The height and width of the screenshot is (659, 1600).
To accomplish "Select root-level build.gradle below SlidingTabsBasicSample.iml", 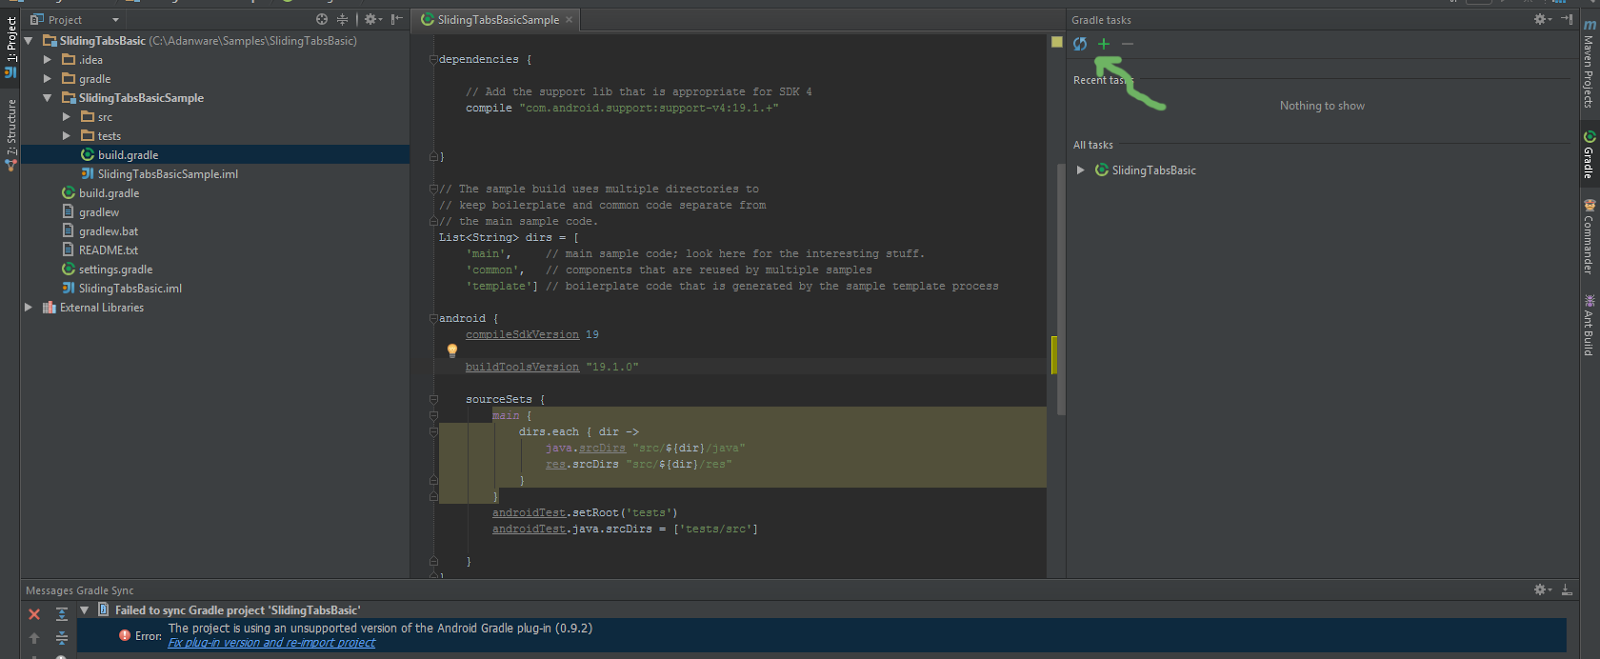I will [109, 193].
